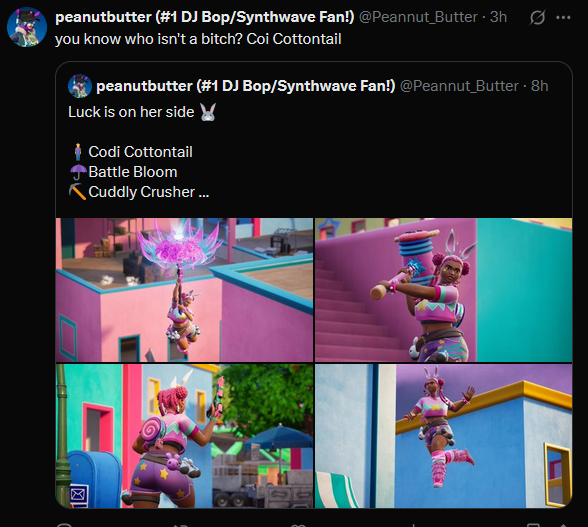
Task: Open the 8h timestamp in quoted post
Action: pos(540,86)
